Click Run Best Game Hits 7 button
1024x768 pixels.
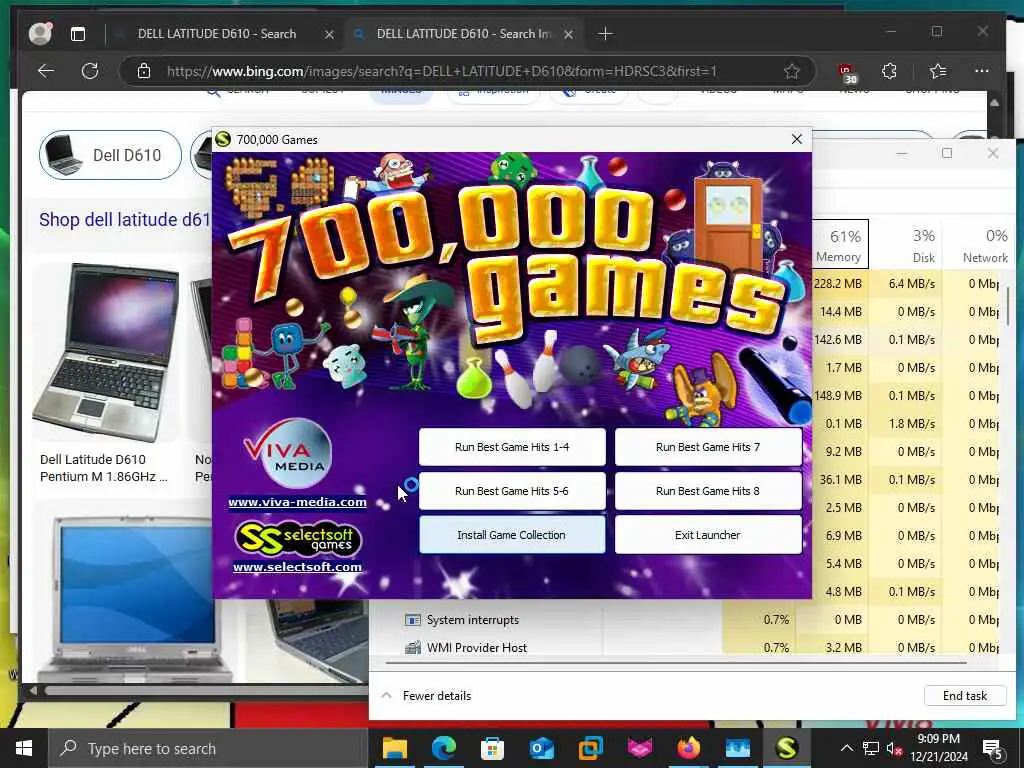(x=708, y=447)
